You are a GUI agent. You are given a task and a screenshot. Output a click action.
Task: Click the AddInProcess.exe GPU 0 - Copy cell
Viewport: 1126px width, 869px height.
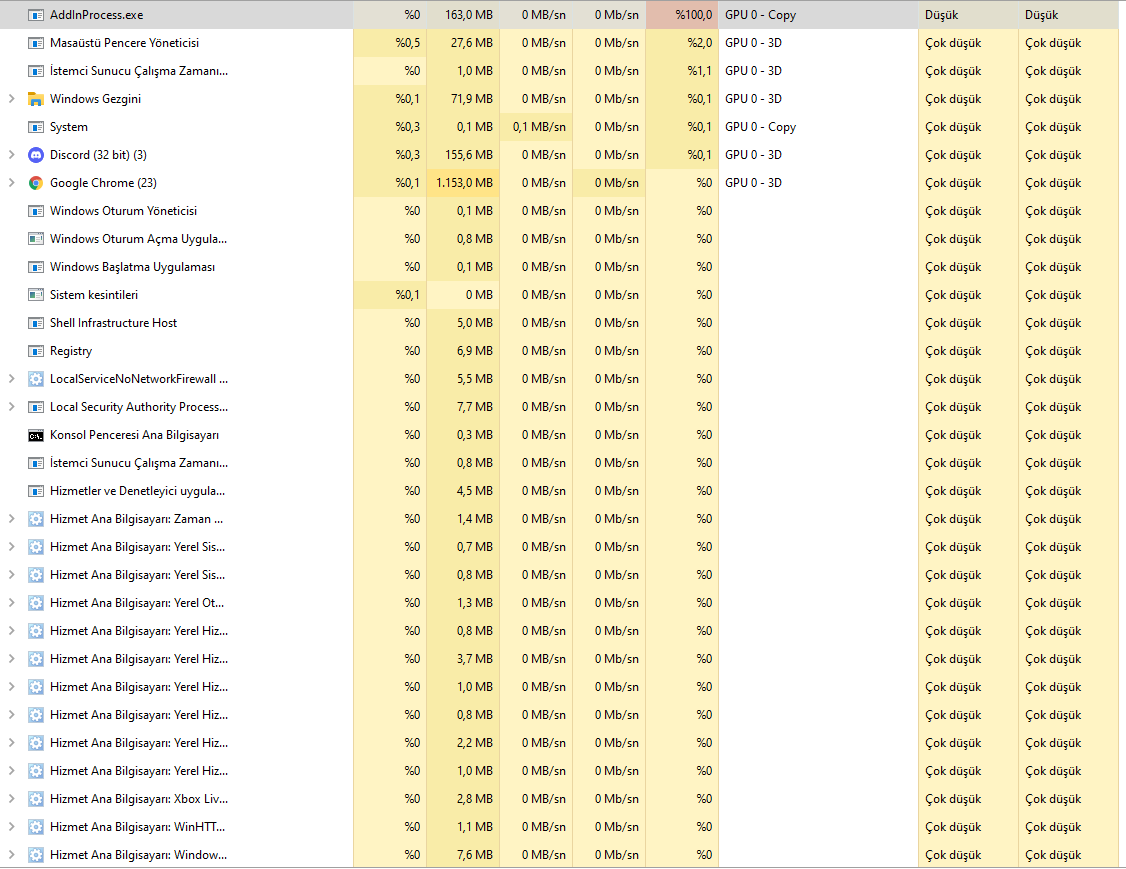[x=815, y=15]
